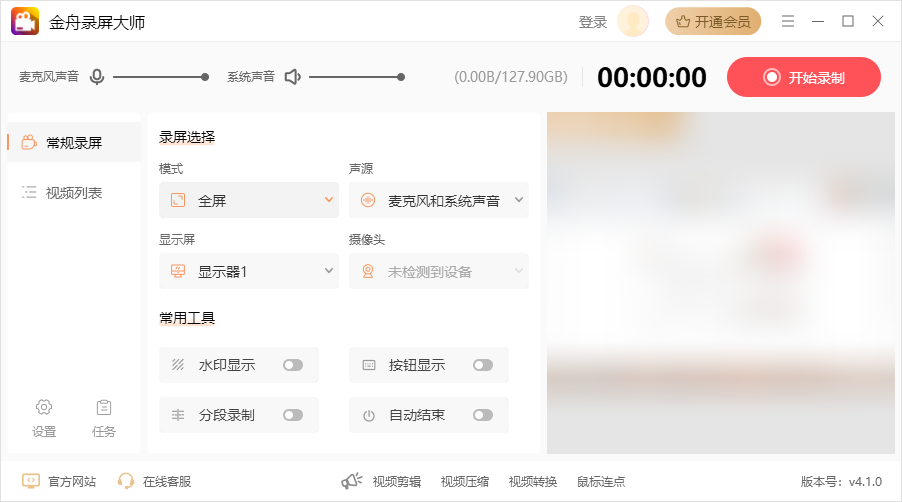Enable the 水印显示 toggle
Image resolution: width=902 pixels, height=502 pixels.
[293, 365]
